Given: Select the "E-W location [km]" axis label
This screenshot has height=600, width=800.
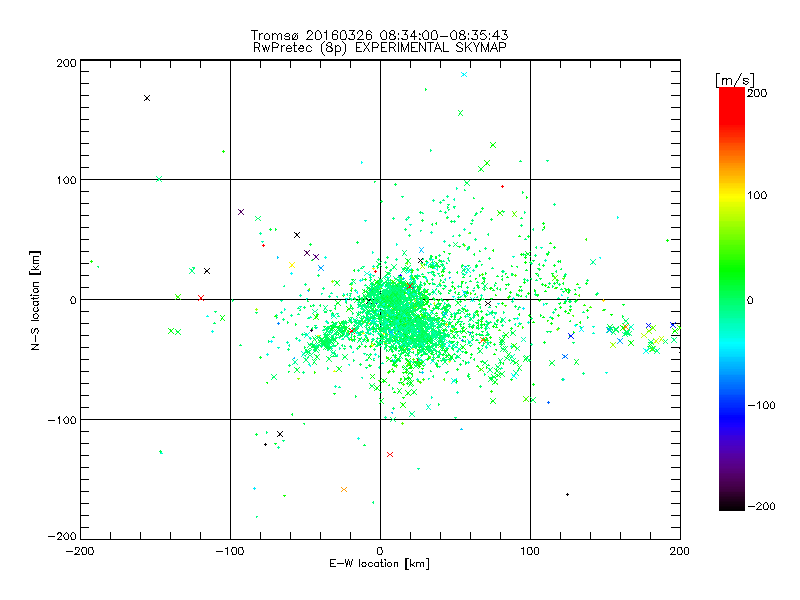Looking at the screenshot, I should (x=379, y=564).
